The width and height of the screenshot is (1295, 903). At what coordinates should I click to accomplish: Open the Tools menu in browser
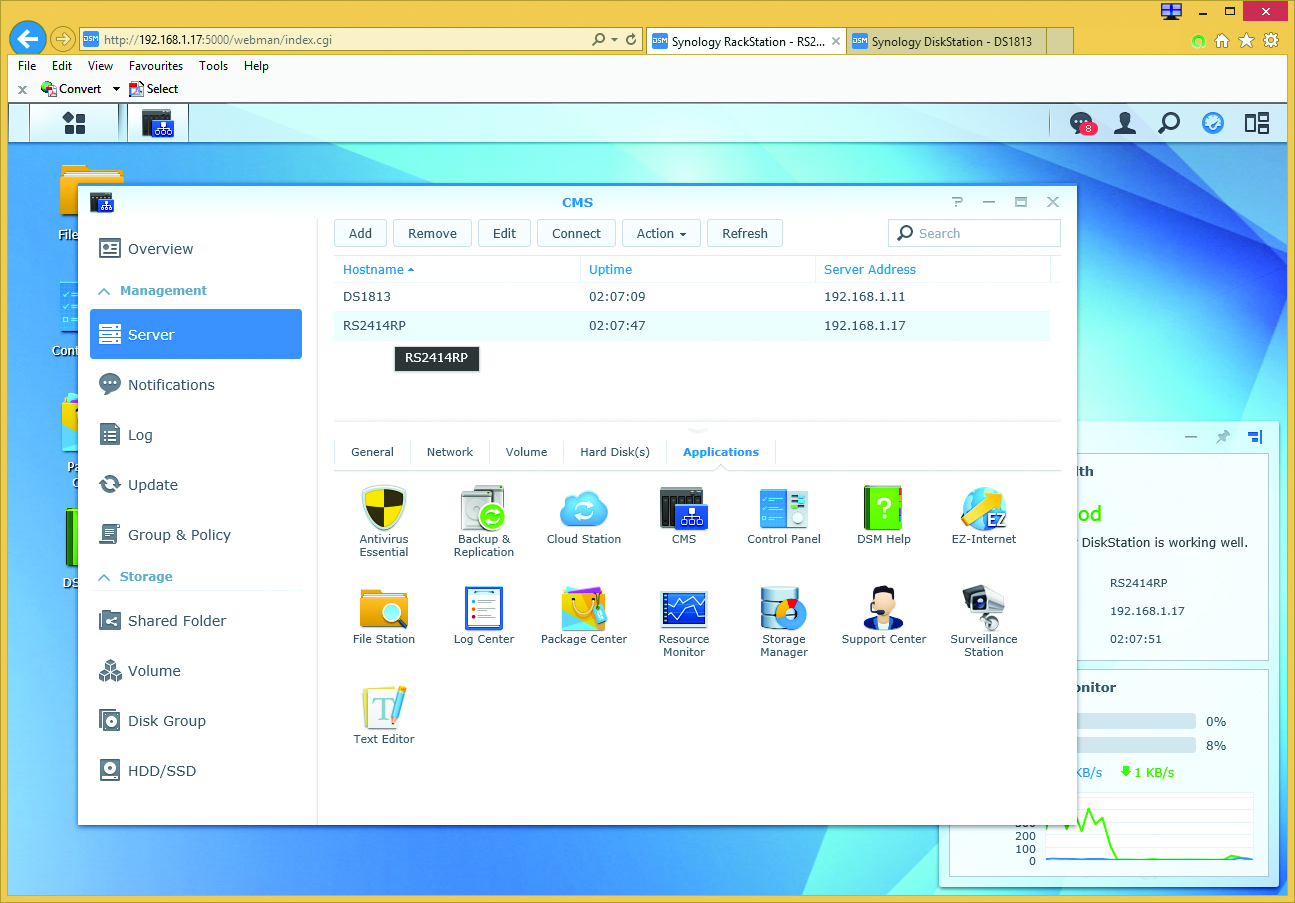(x=213, y=66)
